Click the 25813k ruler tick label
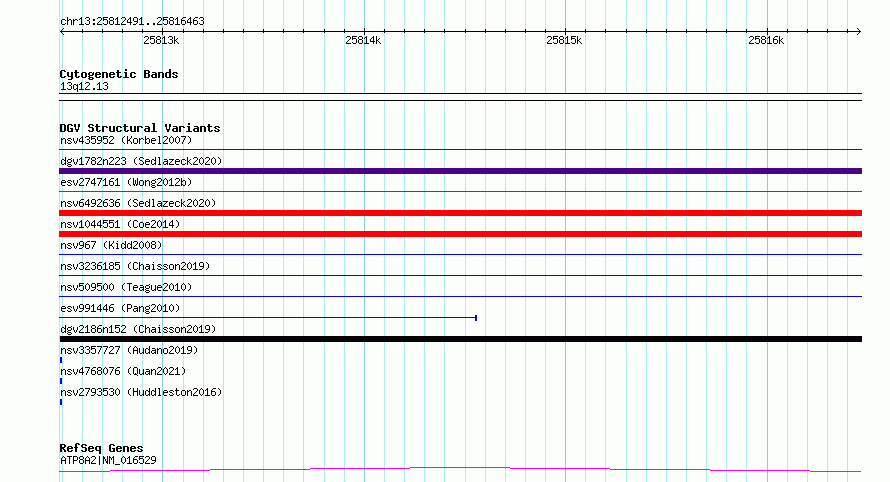This screenshot has height=482, width=890. 161,40
